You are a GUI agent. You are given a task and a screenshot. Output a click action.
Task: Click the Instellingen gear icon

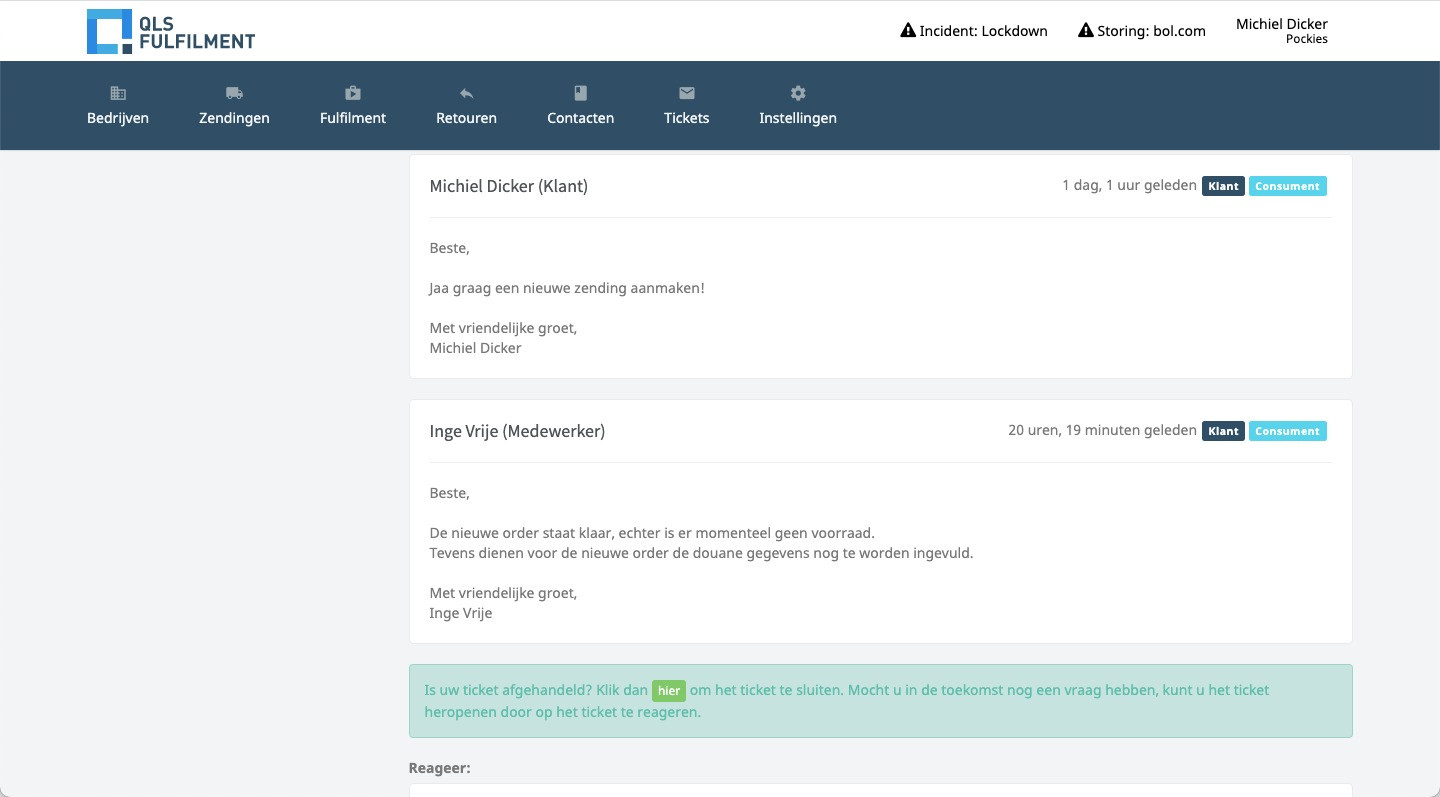pos(798,93)
